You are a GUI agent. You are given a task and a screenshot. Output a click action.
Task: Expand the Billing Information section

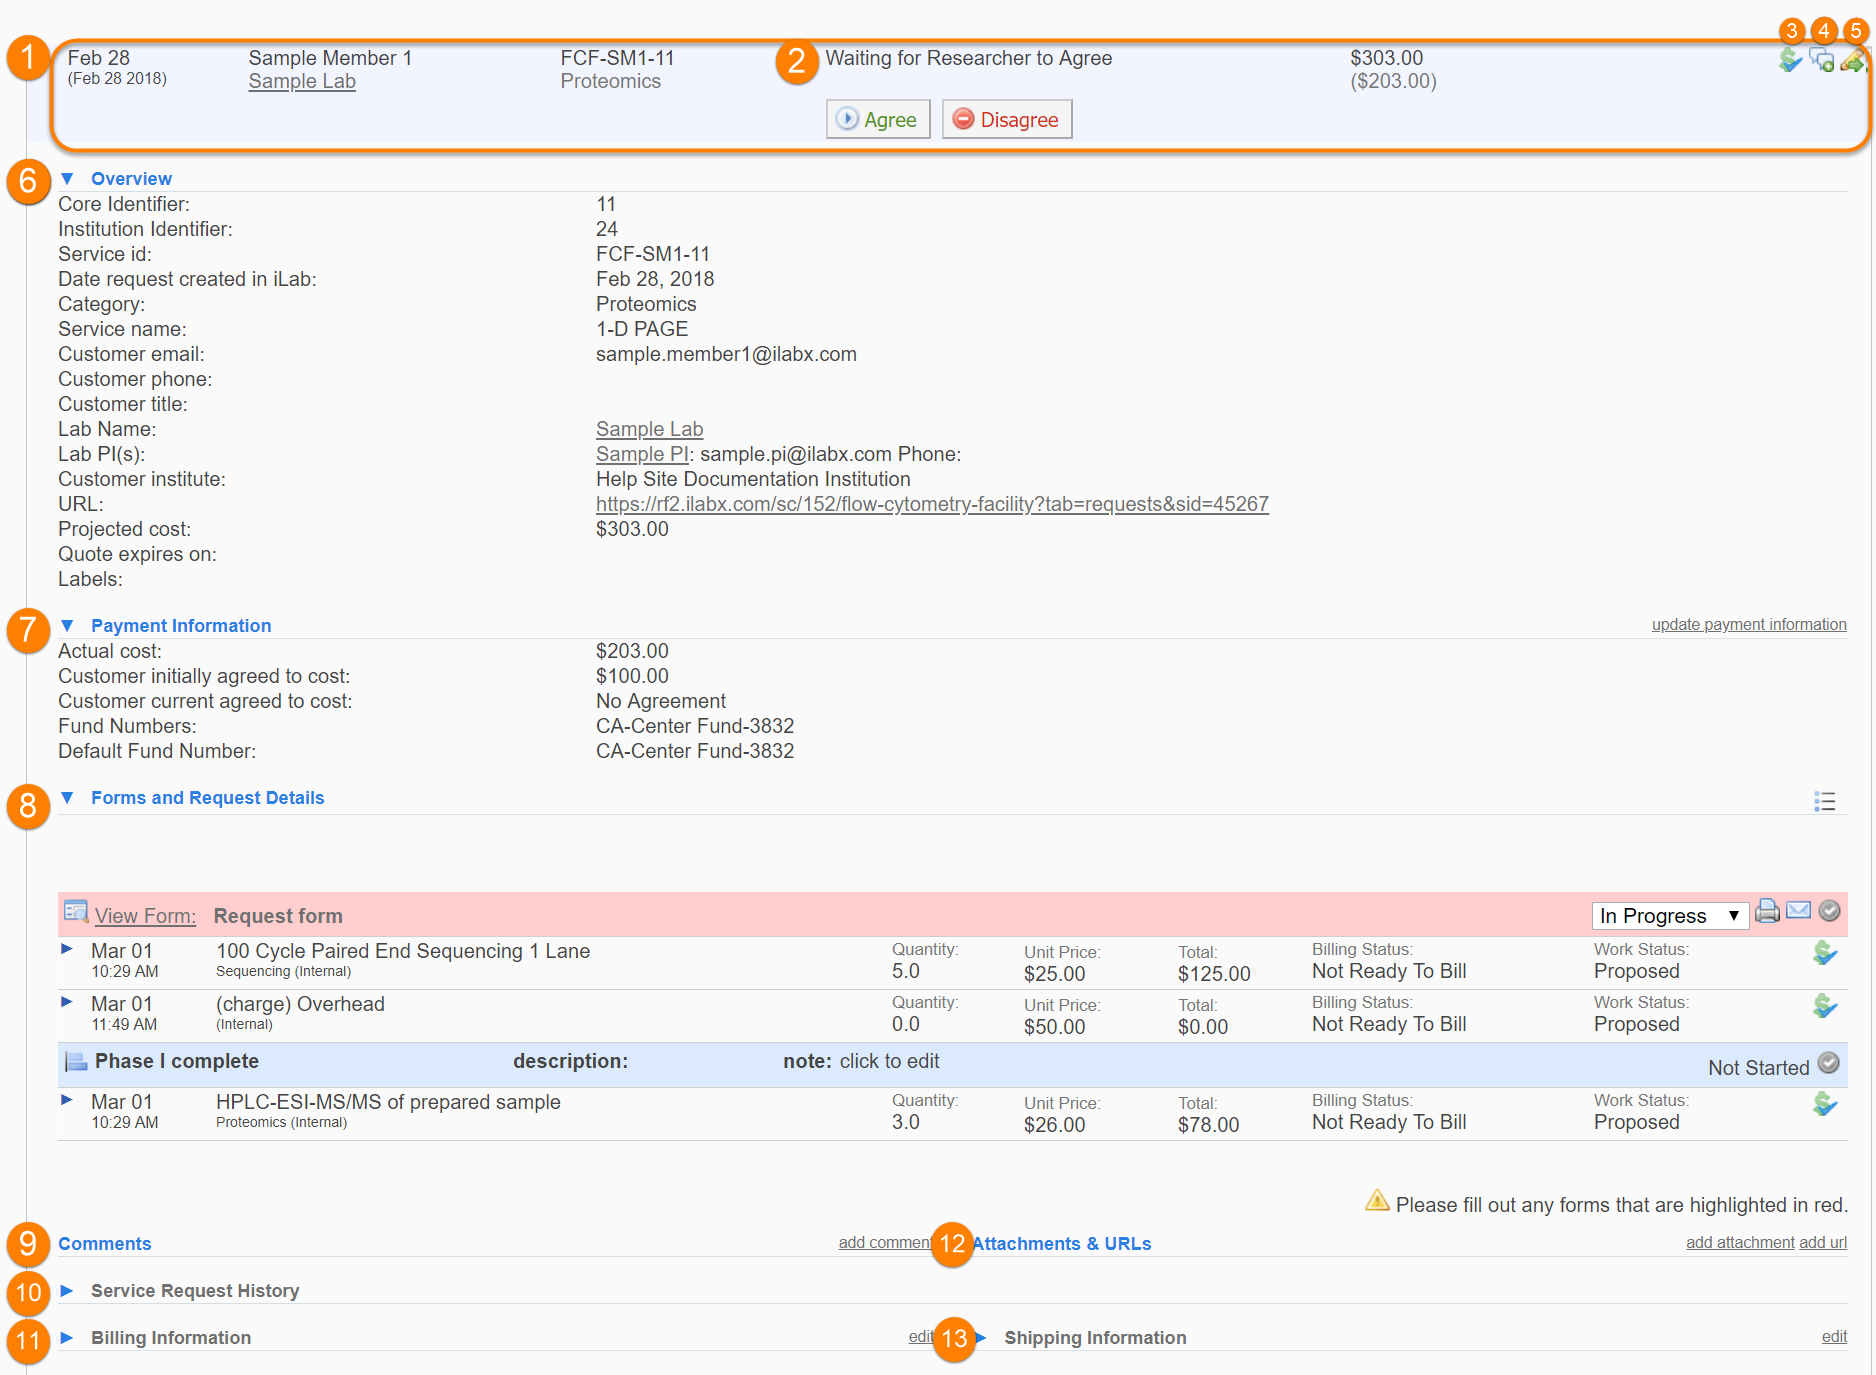coord(68,1338)
